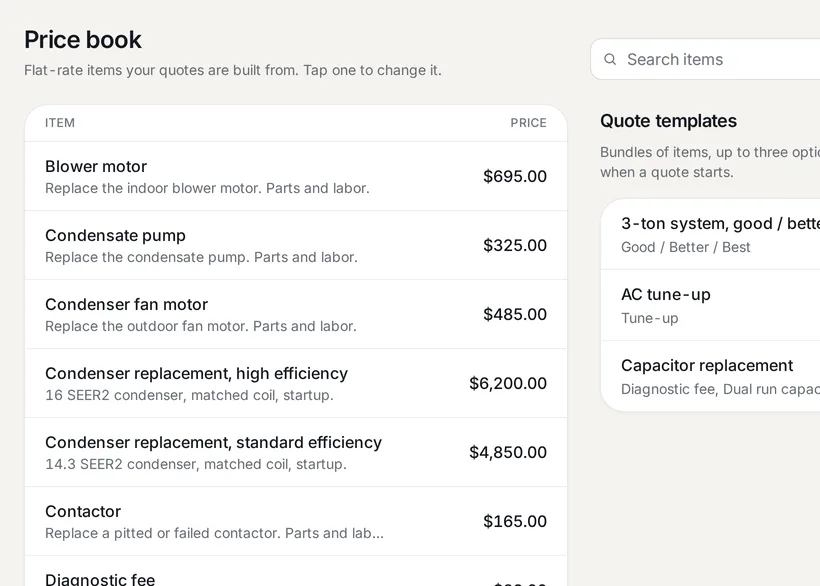Click 'Replace the outdoor fan motor' description
Viewport: 820px width, 586px height.
(201, 326)
